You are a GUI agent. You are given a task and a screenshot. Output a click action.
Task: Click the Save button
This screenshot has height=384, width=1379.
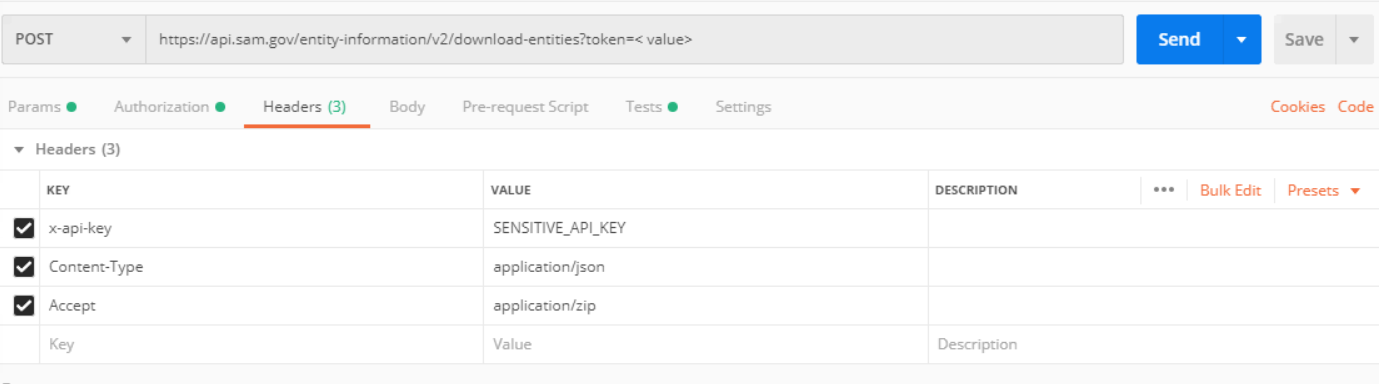[x=1304, y=40]
